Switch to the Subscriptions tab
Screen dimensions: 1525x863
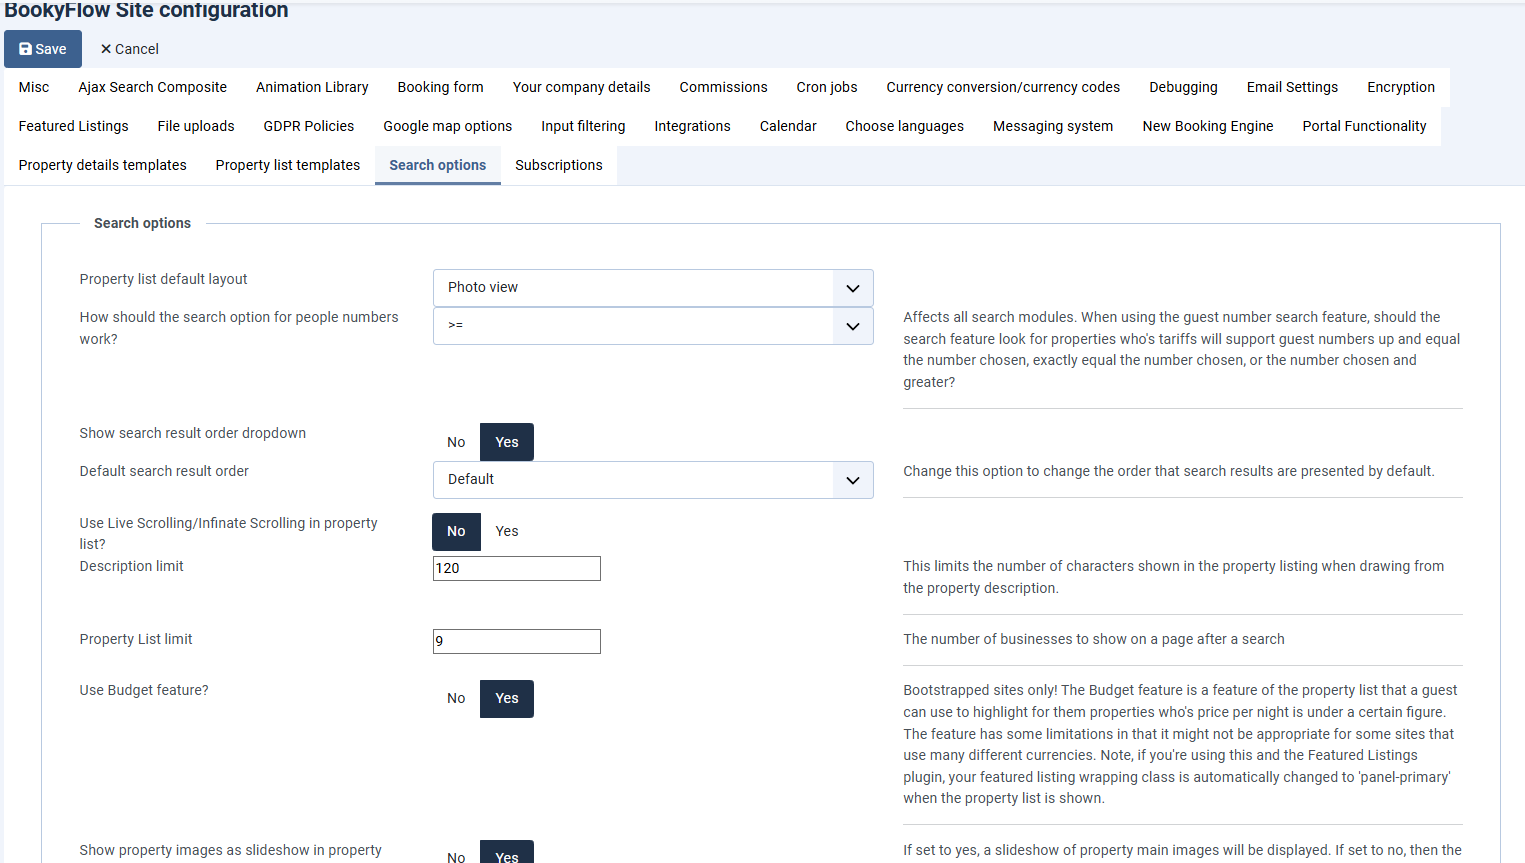tap(559, 165)
